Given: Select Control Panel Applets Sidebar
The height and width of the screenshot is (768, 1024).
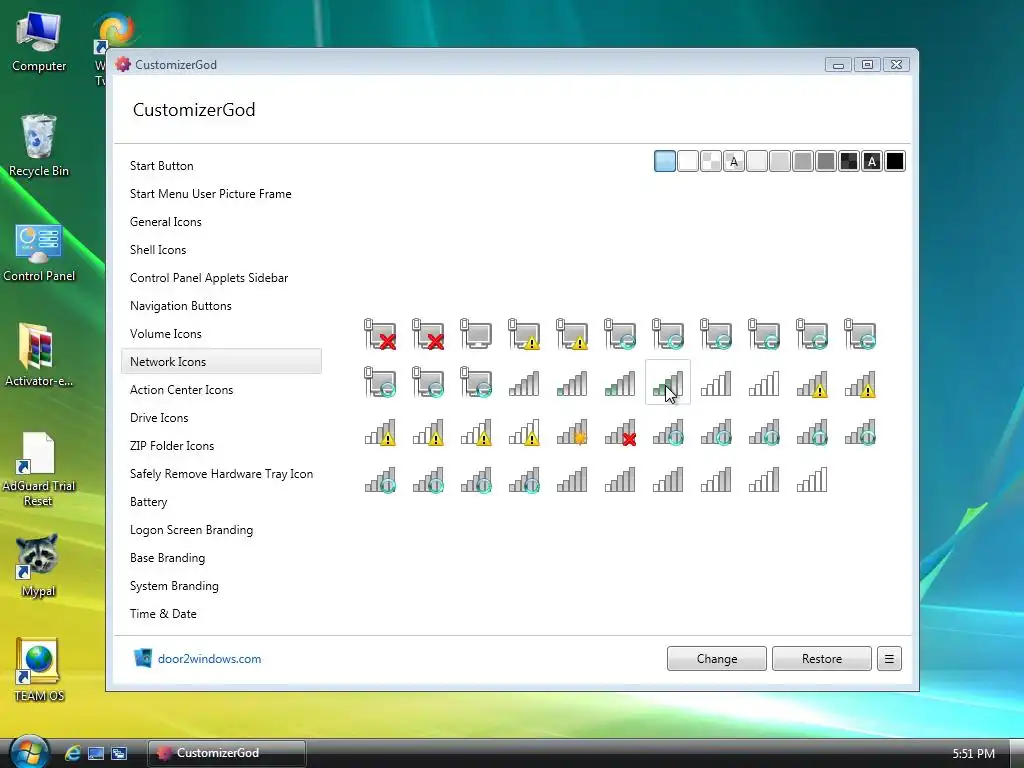Looking at the screenshot, I should pos(208,278).
